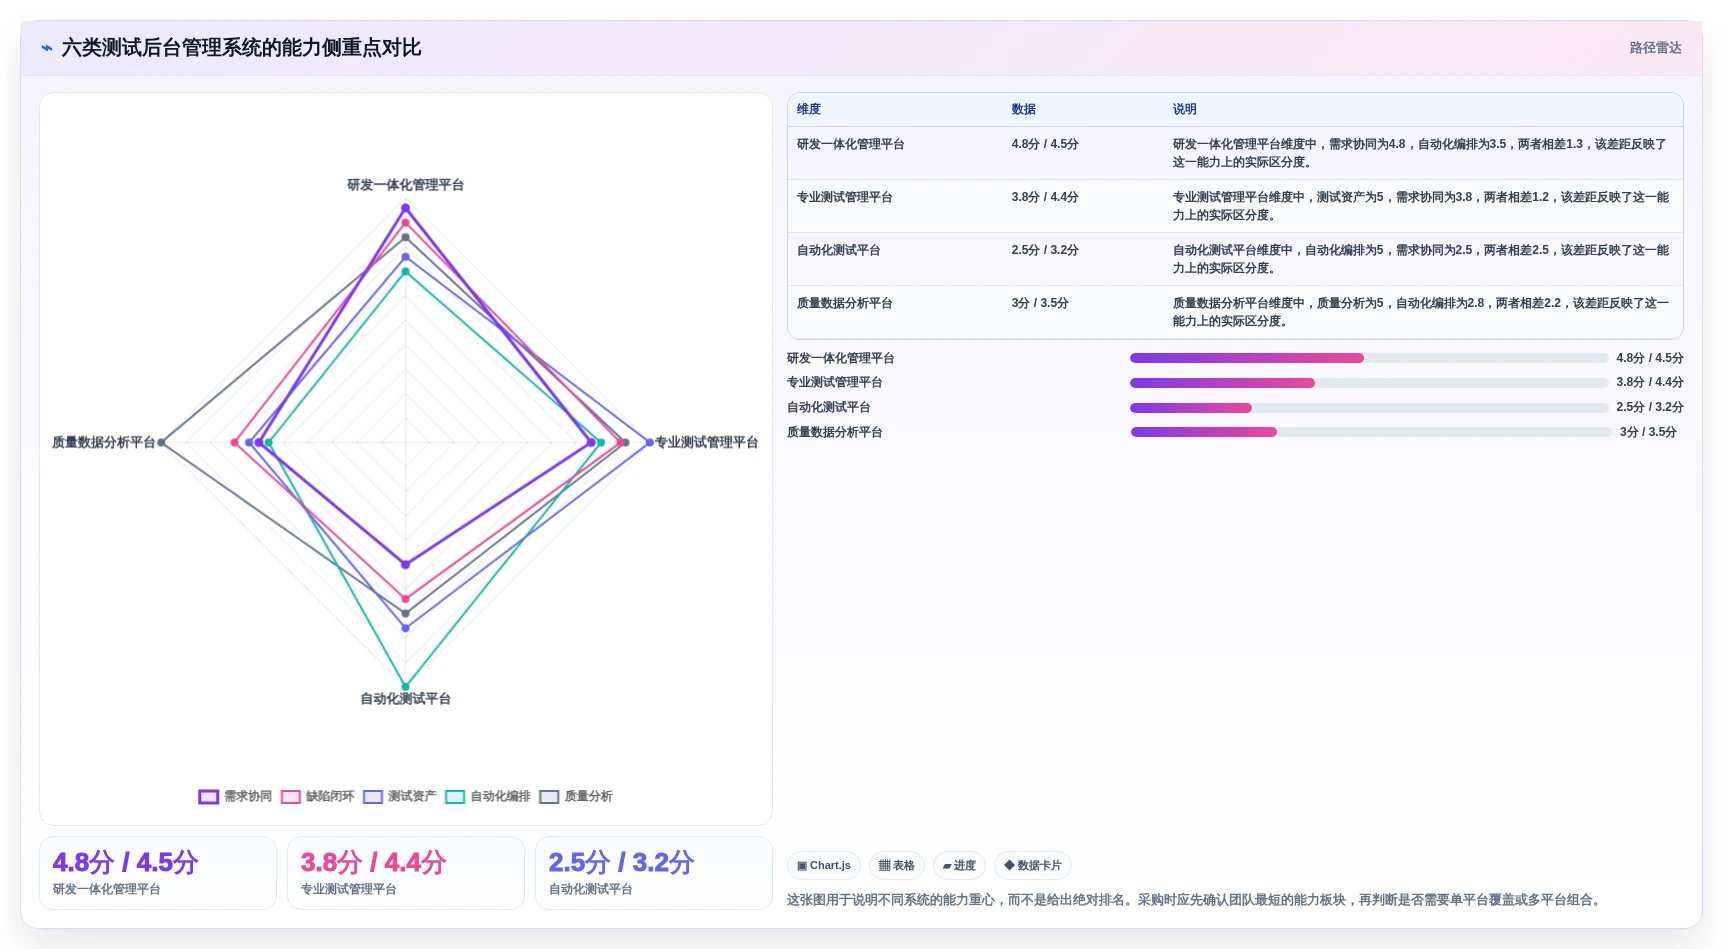Toggle the 自动化编排 legend series

coord(488,796)
